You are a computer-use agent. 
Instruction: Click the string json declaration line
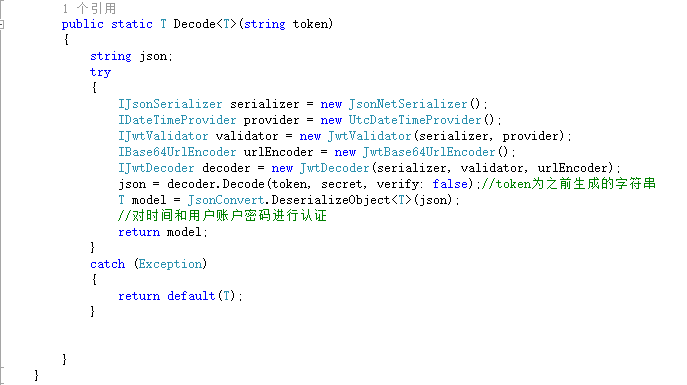pos(131,57)
